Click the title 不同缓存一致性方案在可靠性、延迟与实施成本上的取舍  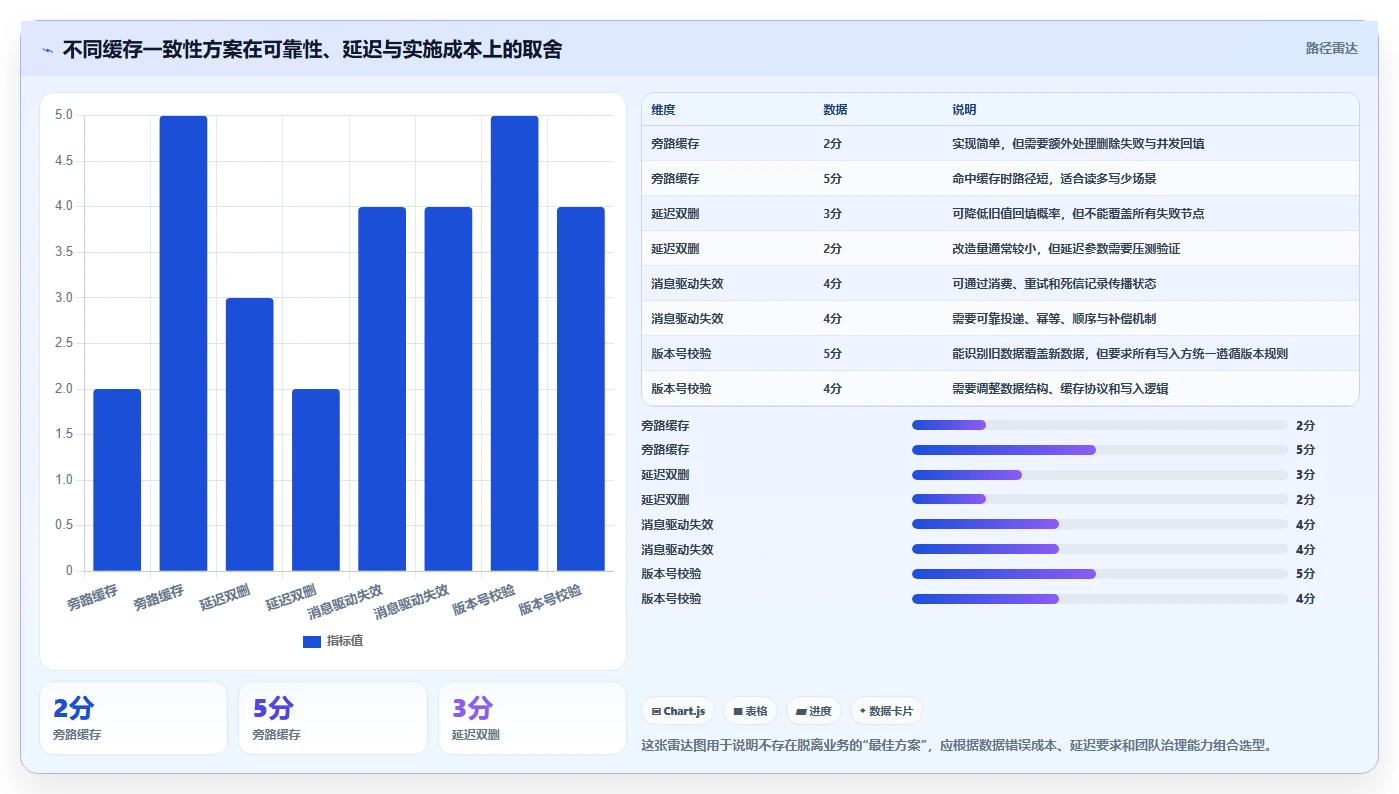click(x=312, y=49)
